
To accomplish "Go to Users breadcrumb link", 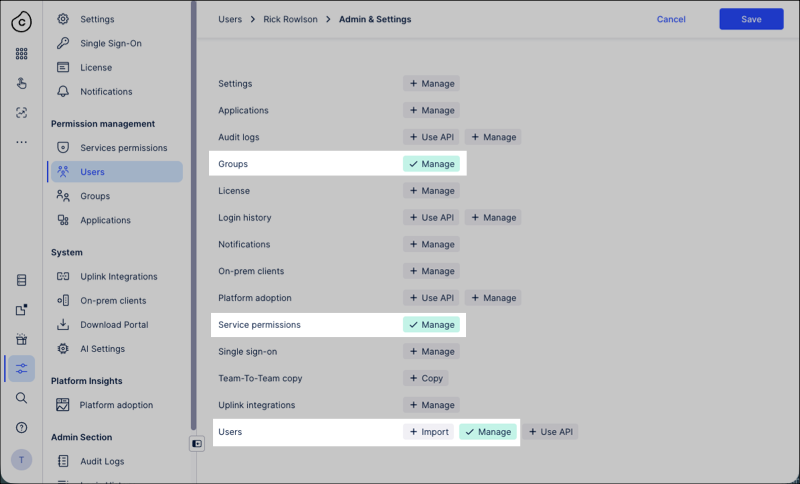I will coord(231,19).
